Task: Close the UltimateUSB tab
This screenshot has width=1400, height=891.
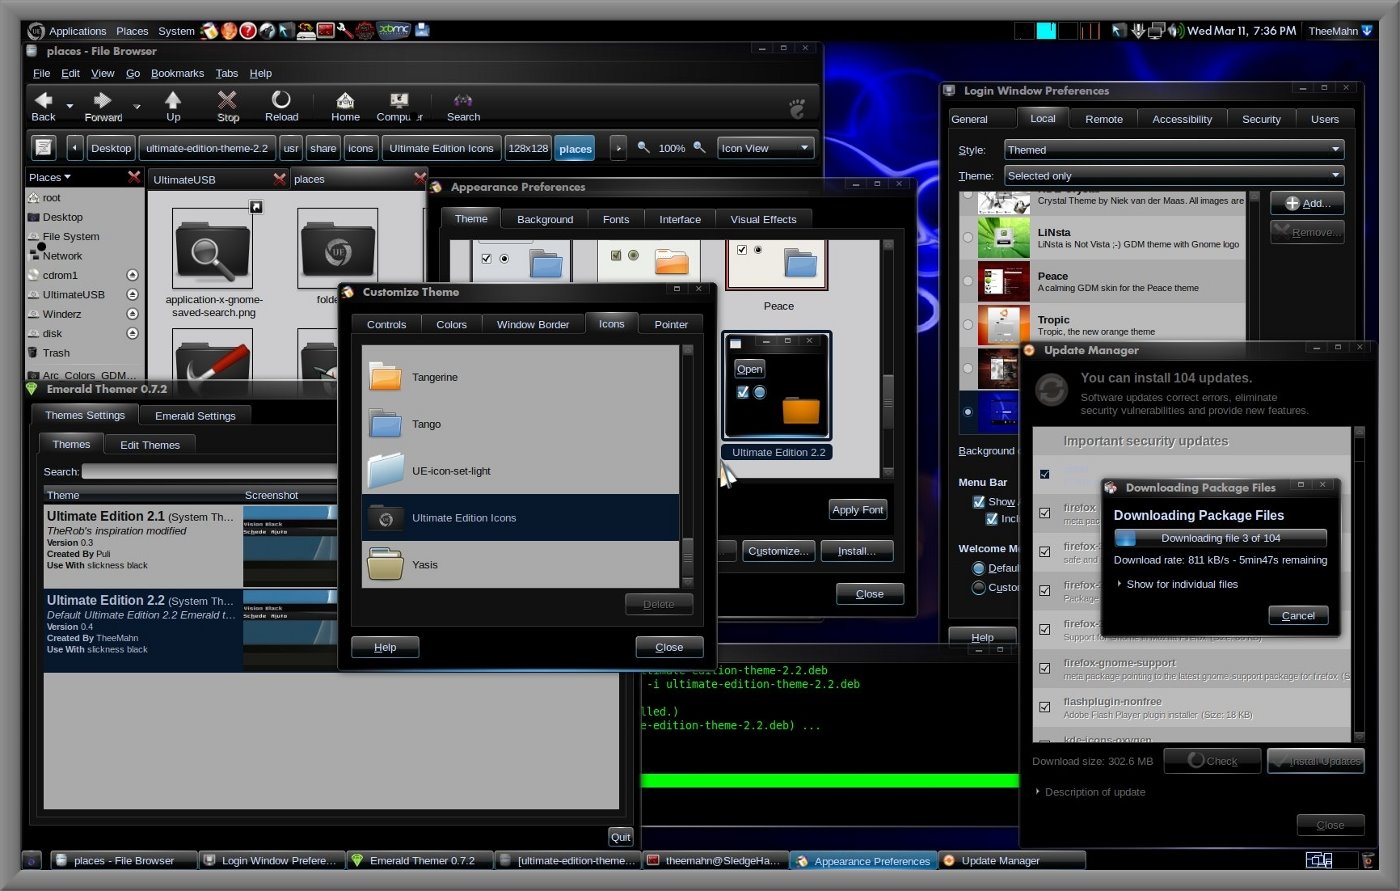Action: [280, 179]
